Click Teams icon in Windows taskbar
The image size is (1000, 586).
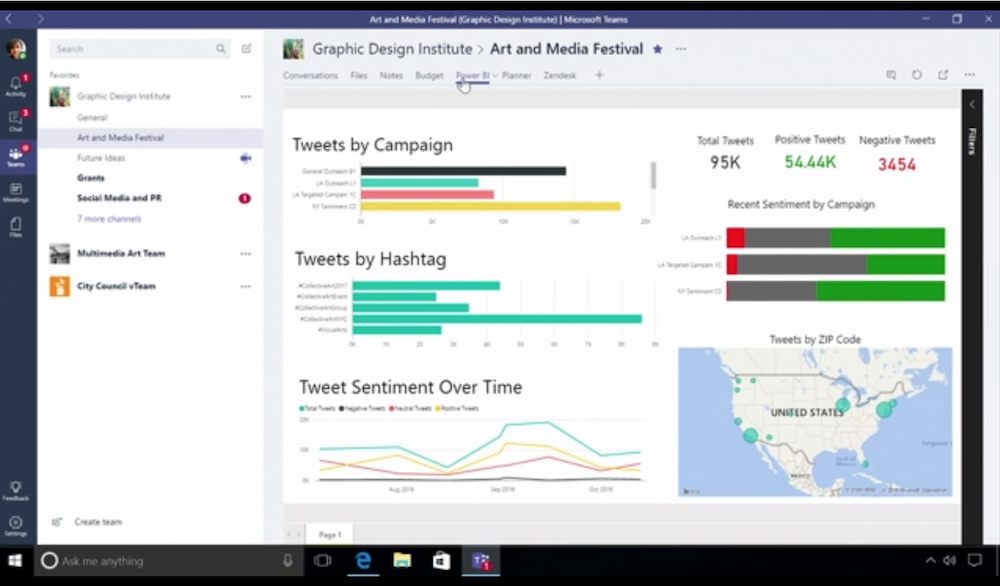pos(481,561)
